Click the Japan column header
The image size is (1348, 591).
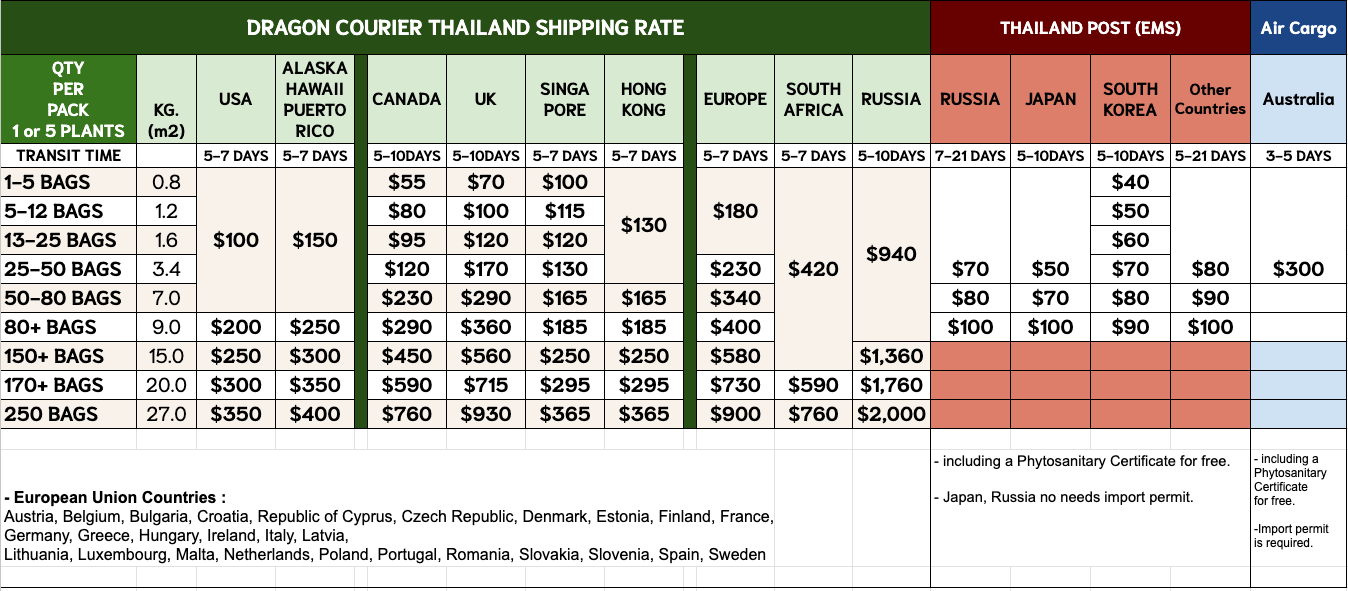(1050, 99)
